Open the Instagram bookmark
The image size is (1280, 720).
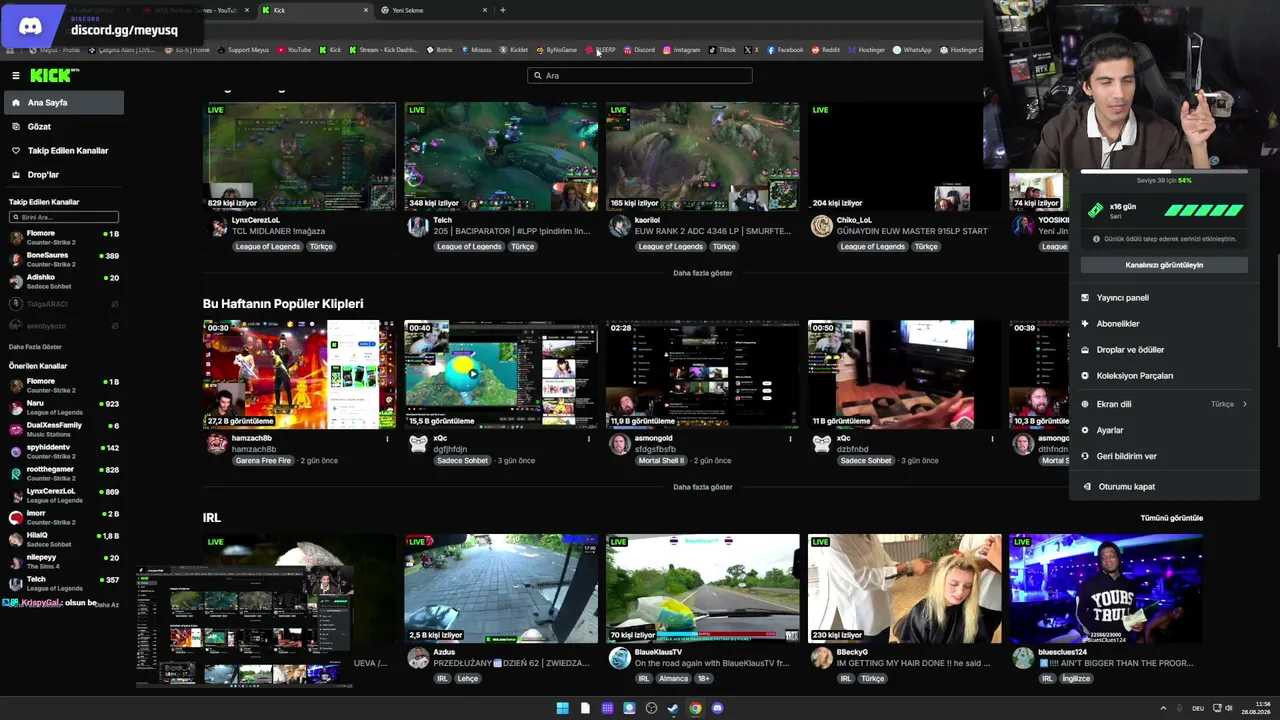pyautogui.click(x=681, y=50)
